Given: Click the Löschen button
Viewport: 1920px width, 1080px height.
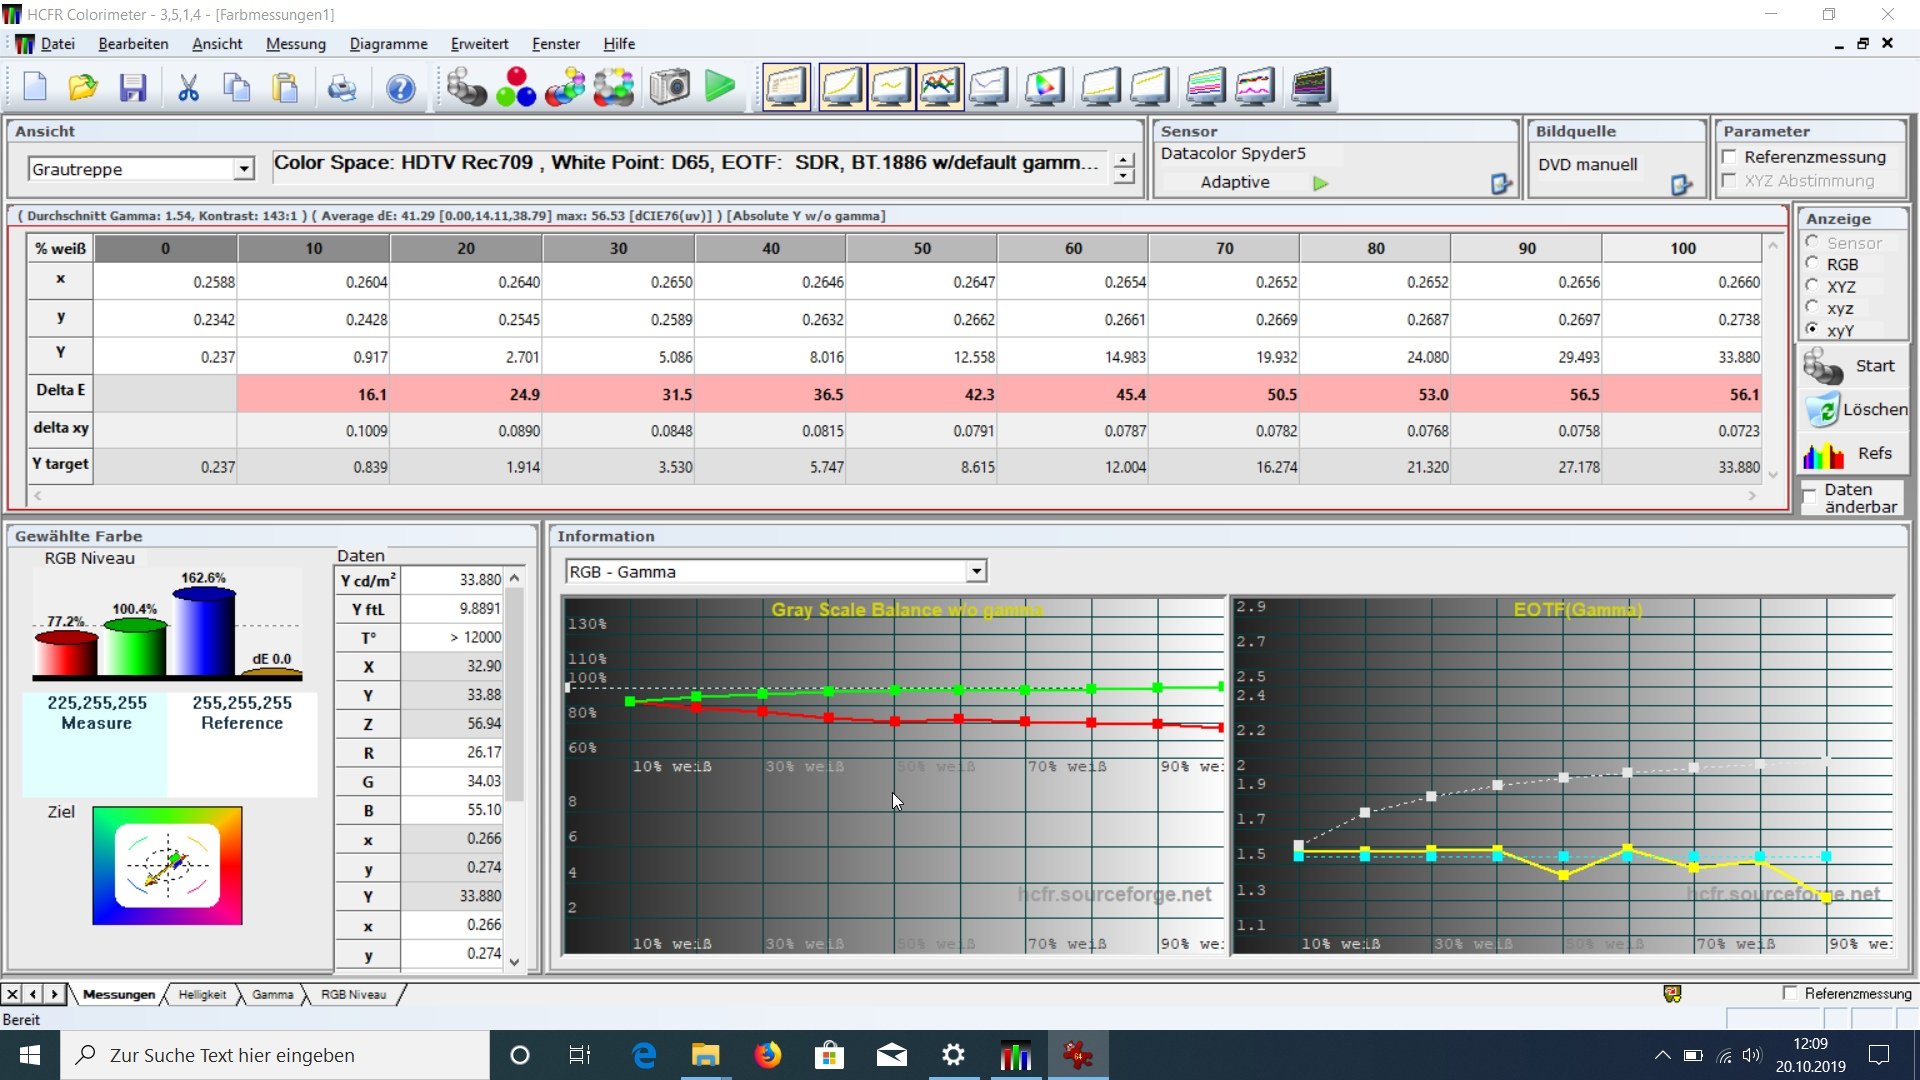Looking at the screenshot, I should (1853, 410).
